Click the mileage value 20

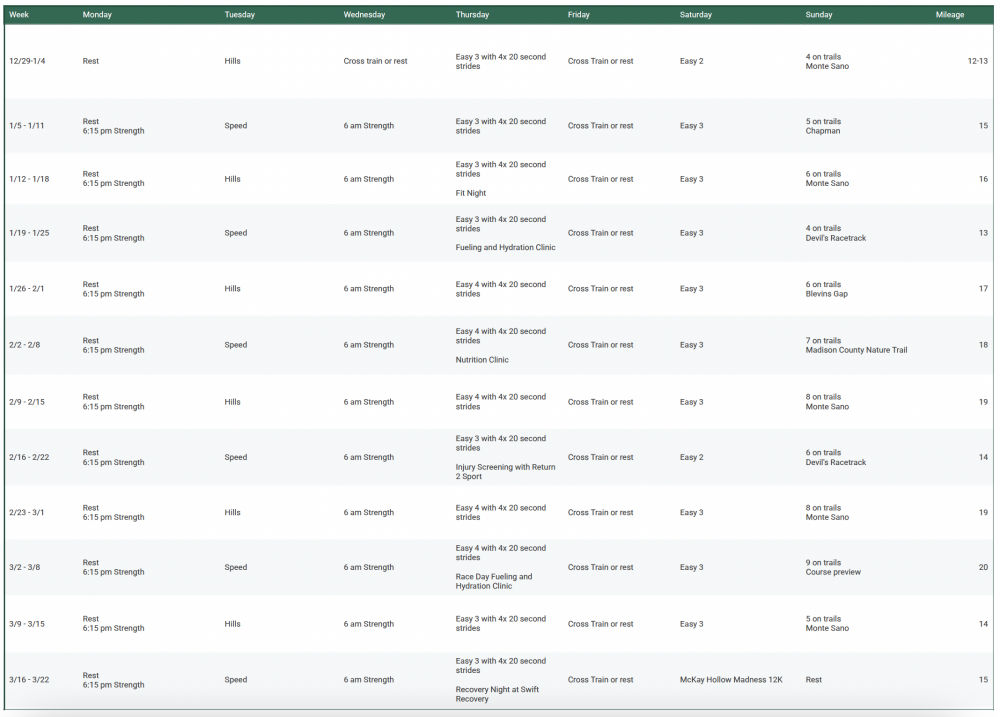pyautogui.click(x=983, y=568)
